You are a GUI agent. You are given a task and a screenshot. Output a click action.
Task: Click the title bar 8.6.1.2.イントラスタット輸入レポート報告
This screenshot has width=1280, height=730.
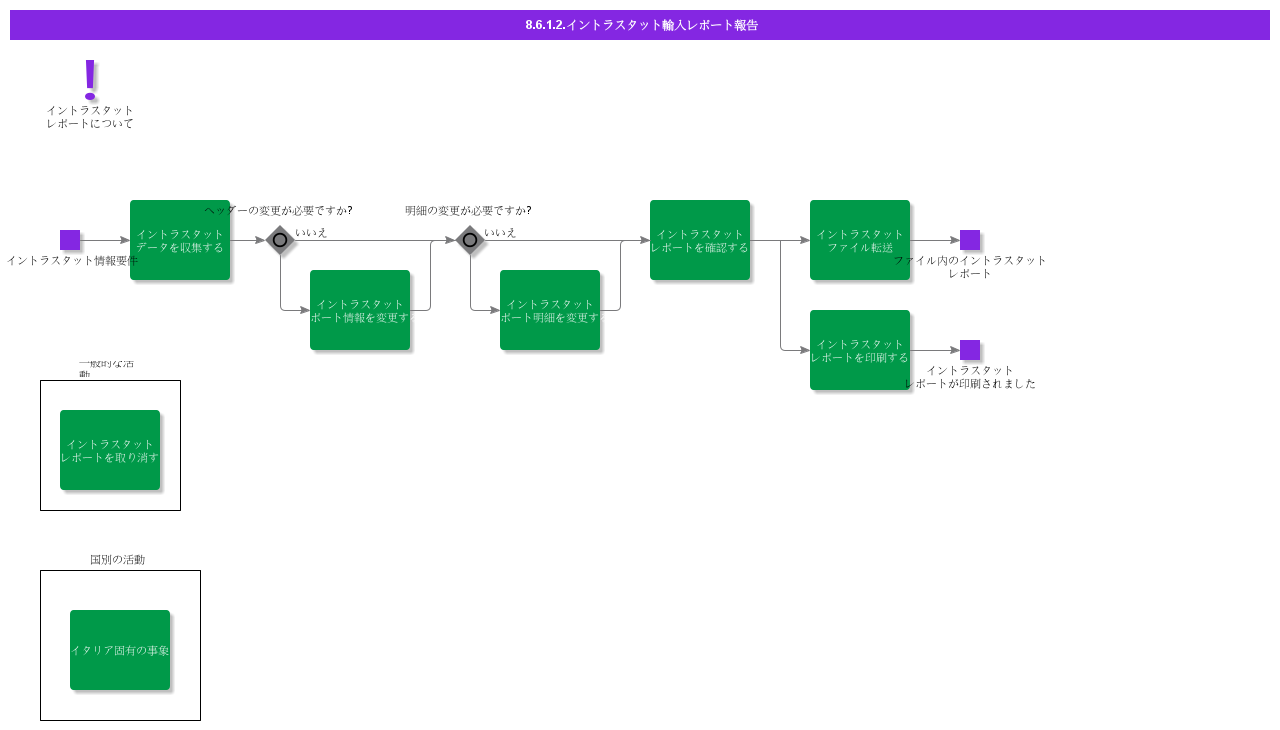tap(640, 25)
